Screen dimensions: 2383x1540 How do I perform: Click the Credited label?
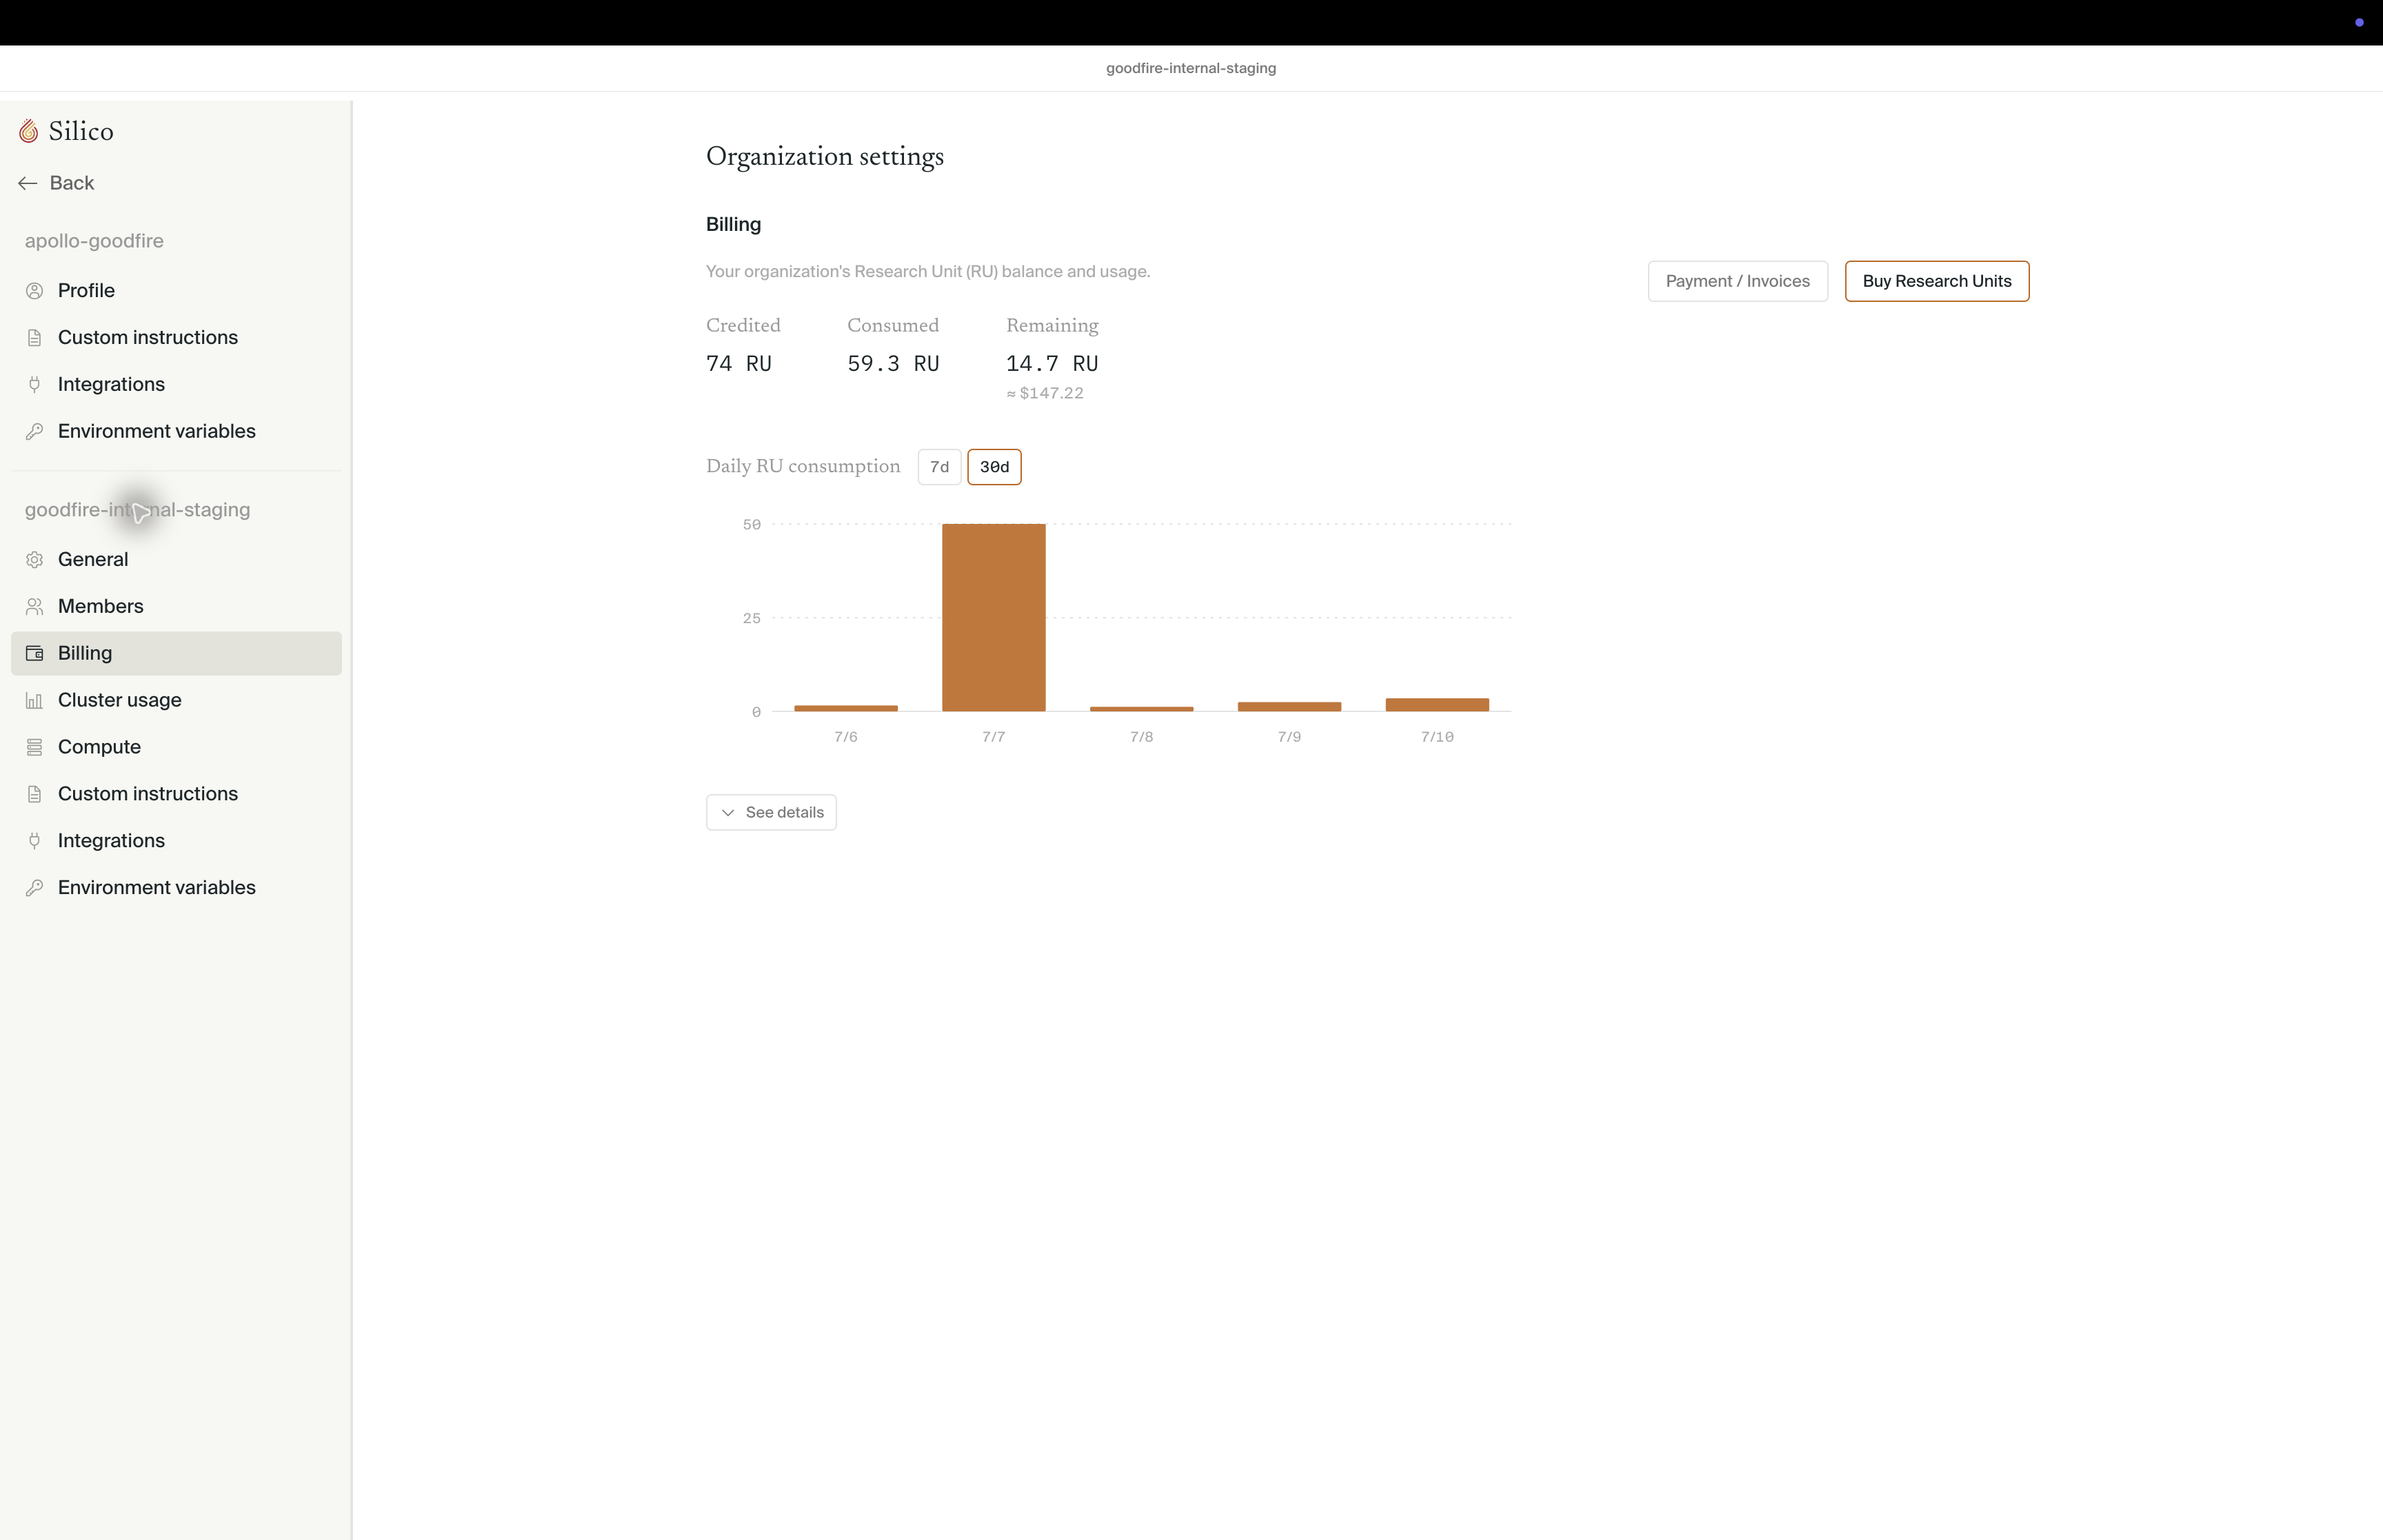(743, 326)
